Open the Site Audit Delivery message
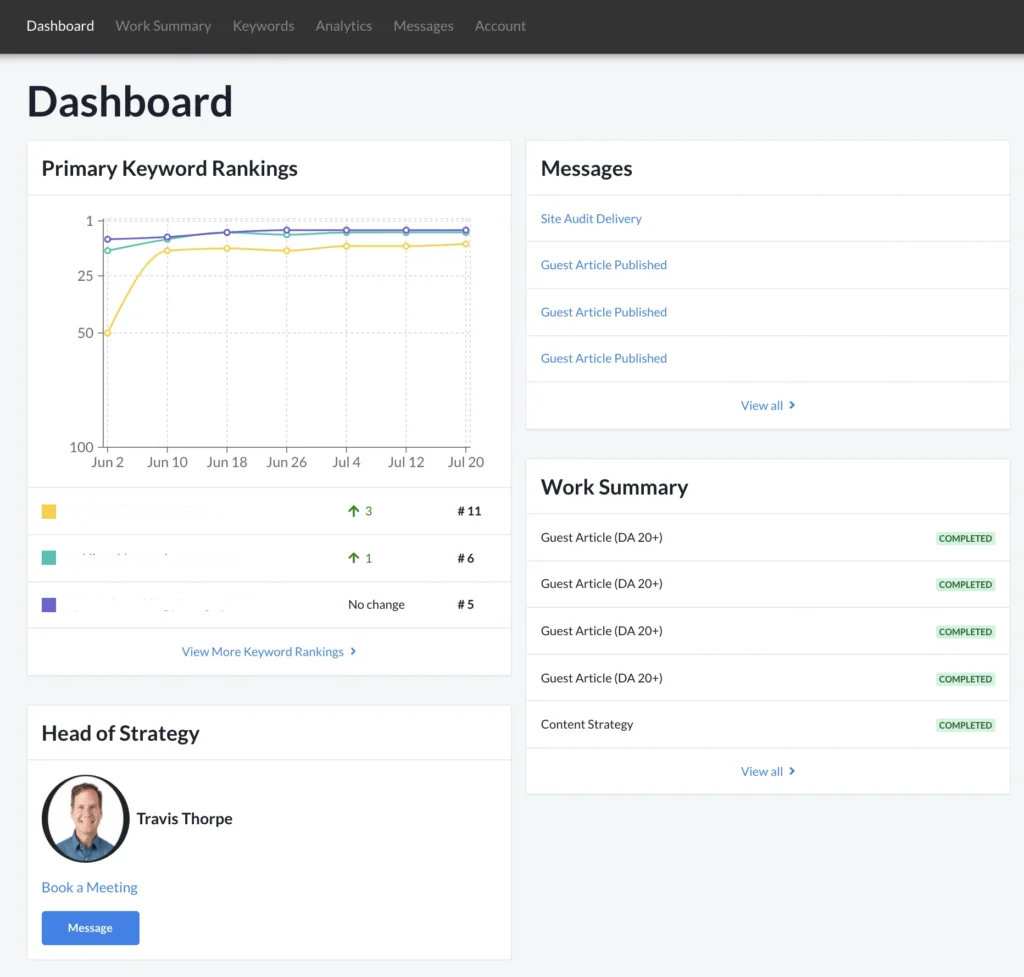Image resolution: width=1024 pixels, height=977 pixels. click(x=591, y=219)
